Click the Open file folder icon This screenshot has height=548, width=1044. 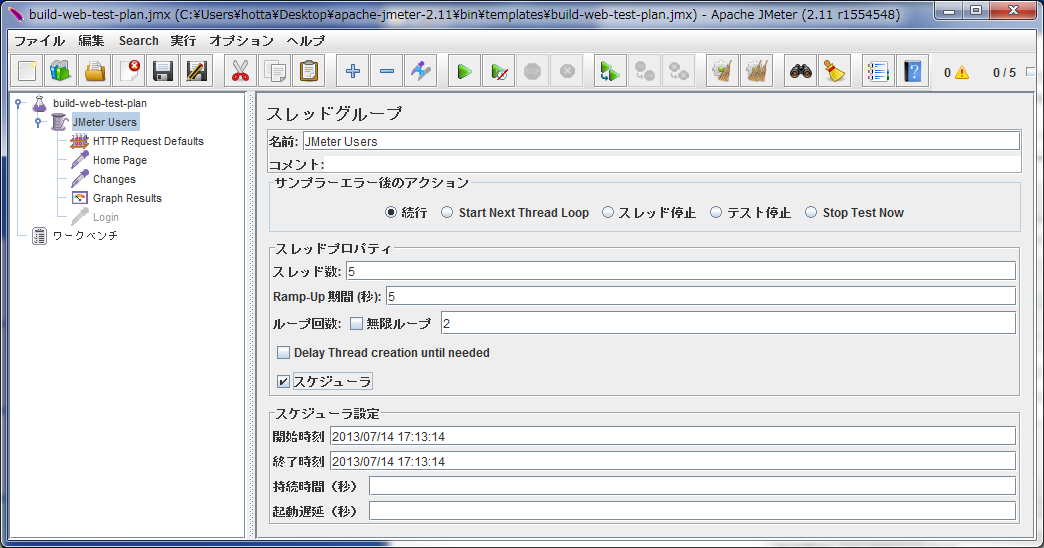click(x=95, y=71)
